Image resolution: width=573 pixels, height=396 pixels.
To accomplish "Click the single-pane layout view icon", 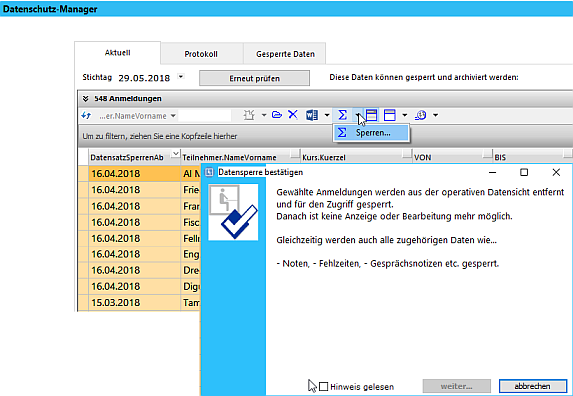I will (390, 115).
